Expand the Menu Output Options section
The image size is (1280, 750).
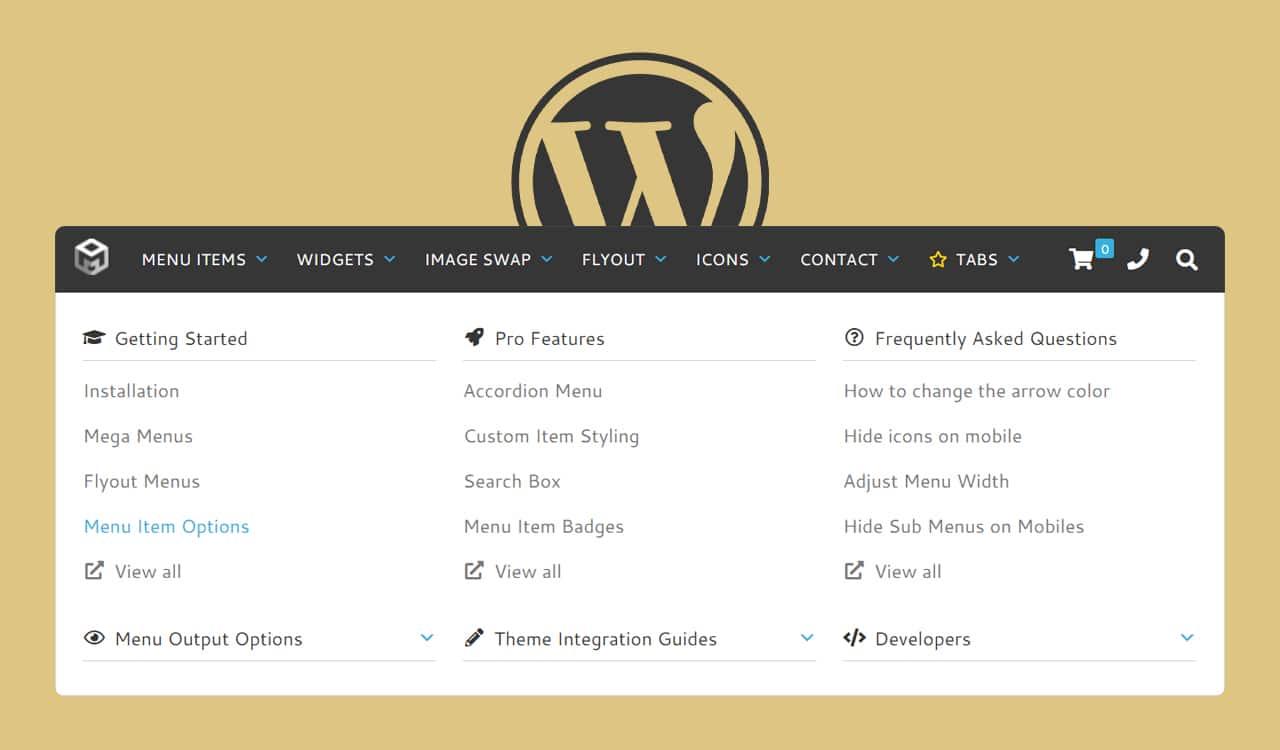(427, 638)
